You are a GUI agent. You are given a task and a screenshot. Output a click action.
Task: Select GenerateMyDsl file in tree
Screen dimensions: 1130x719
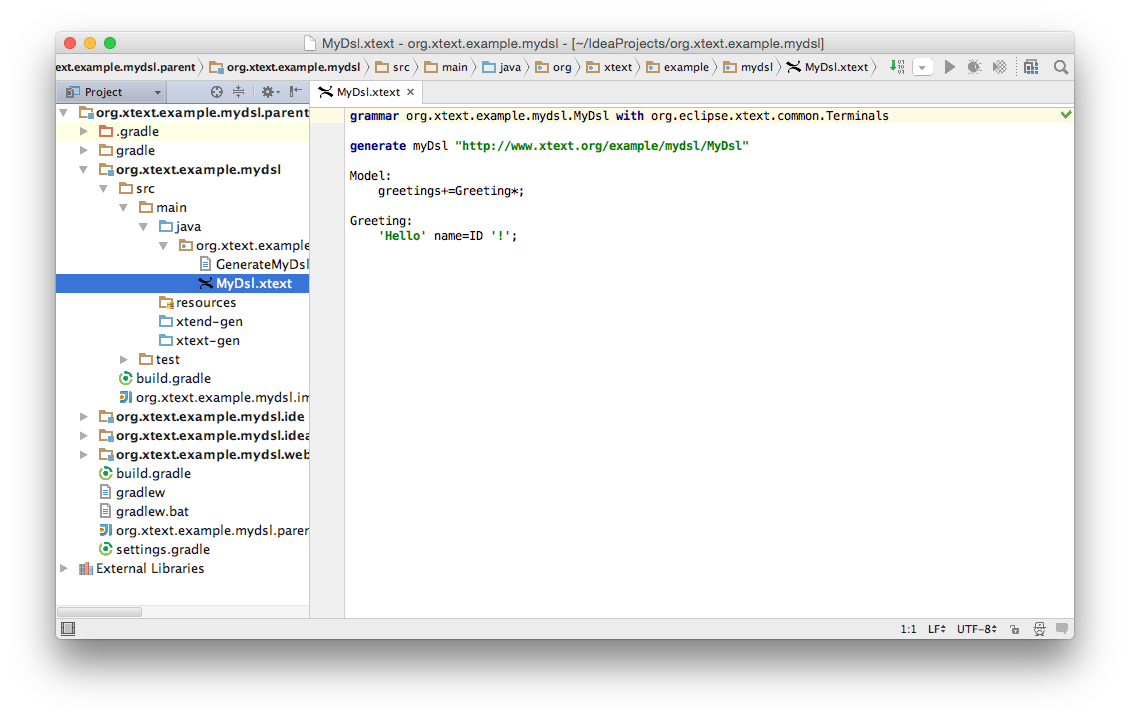pyautogui.click(x=254, y=264)
